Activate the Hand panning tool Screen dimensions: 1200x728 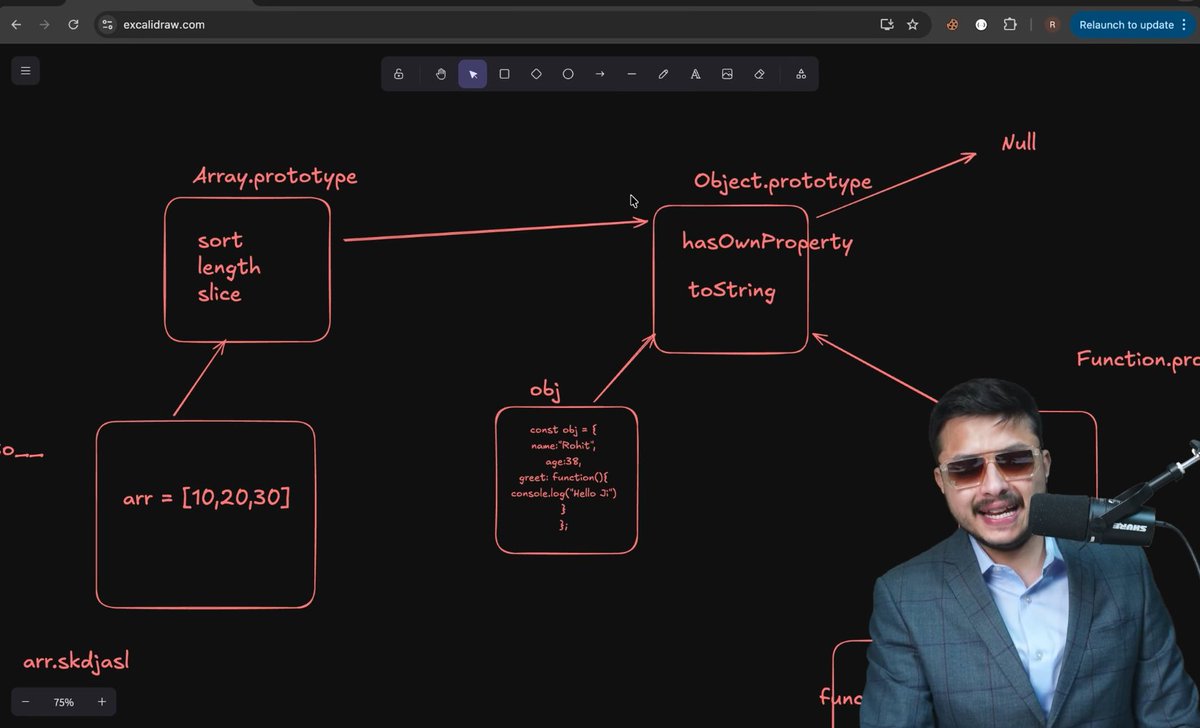pyautogui.click(x=440, y=73)
